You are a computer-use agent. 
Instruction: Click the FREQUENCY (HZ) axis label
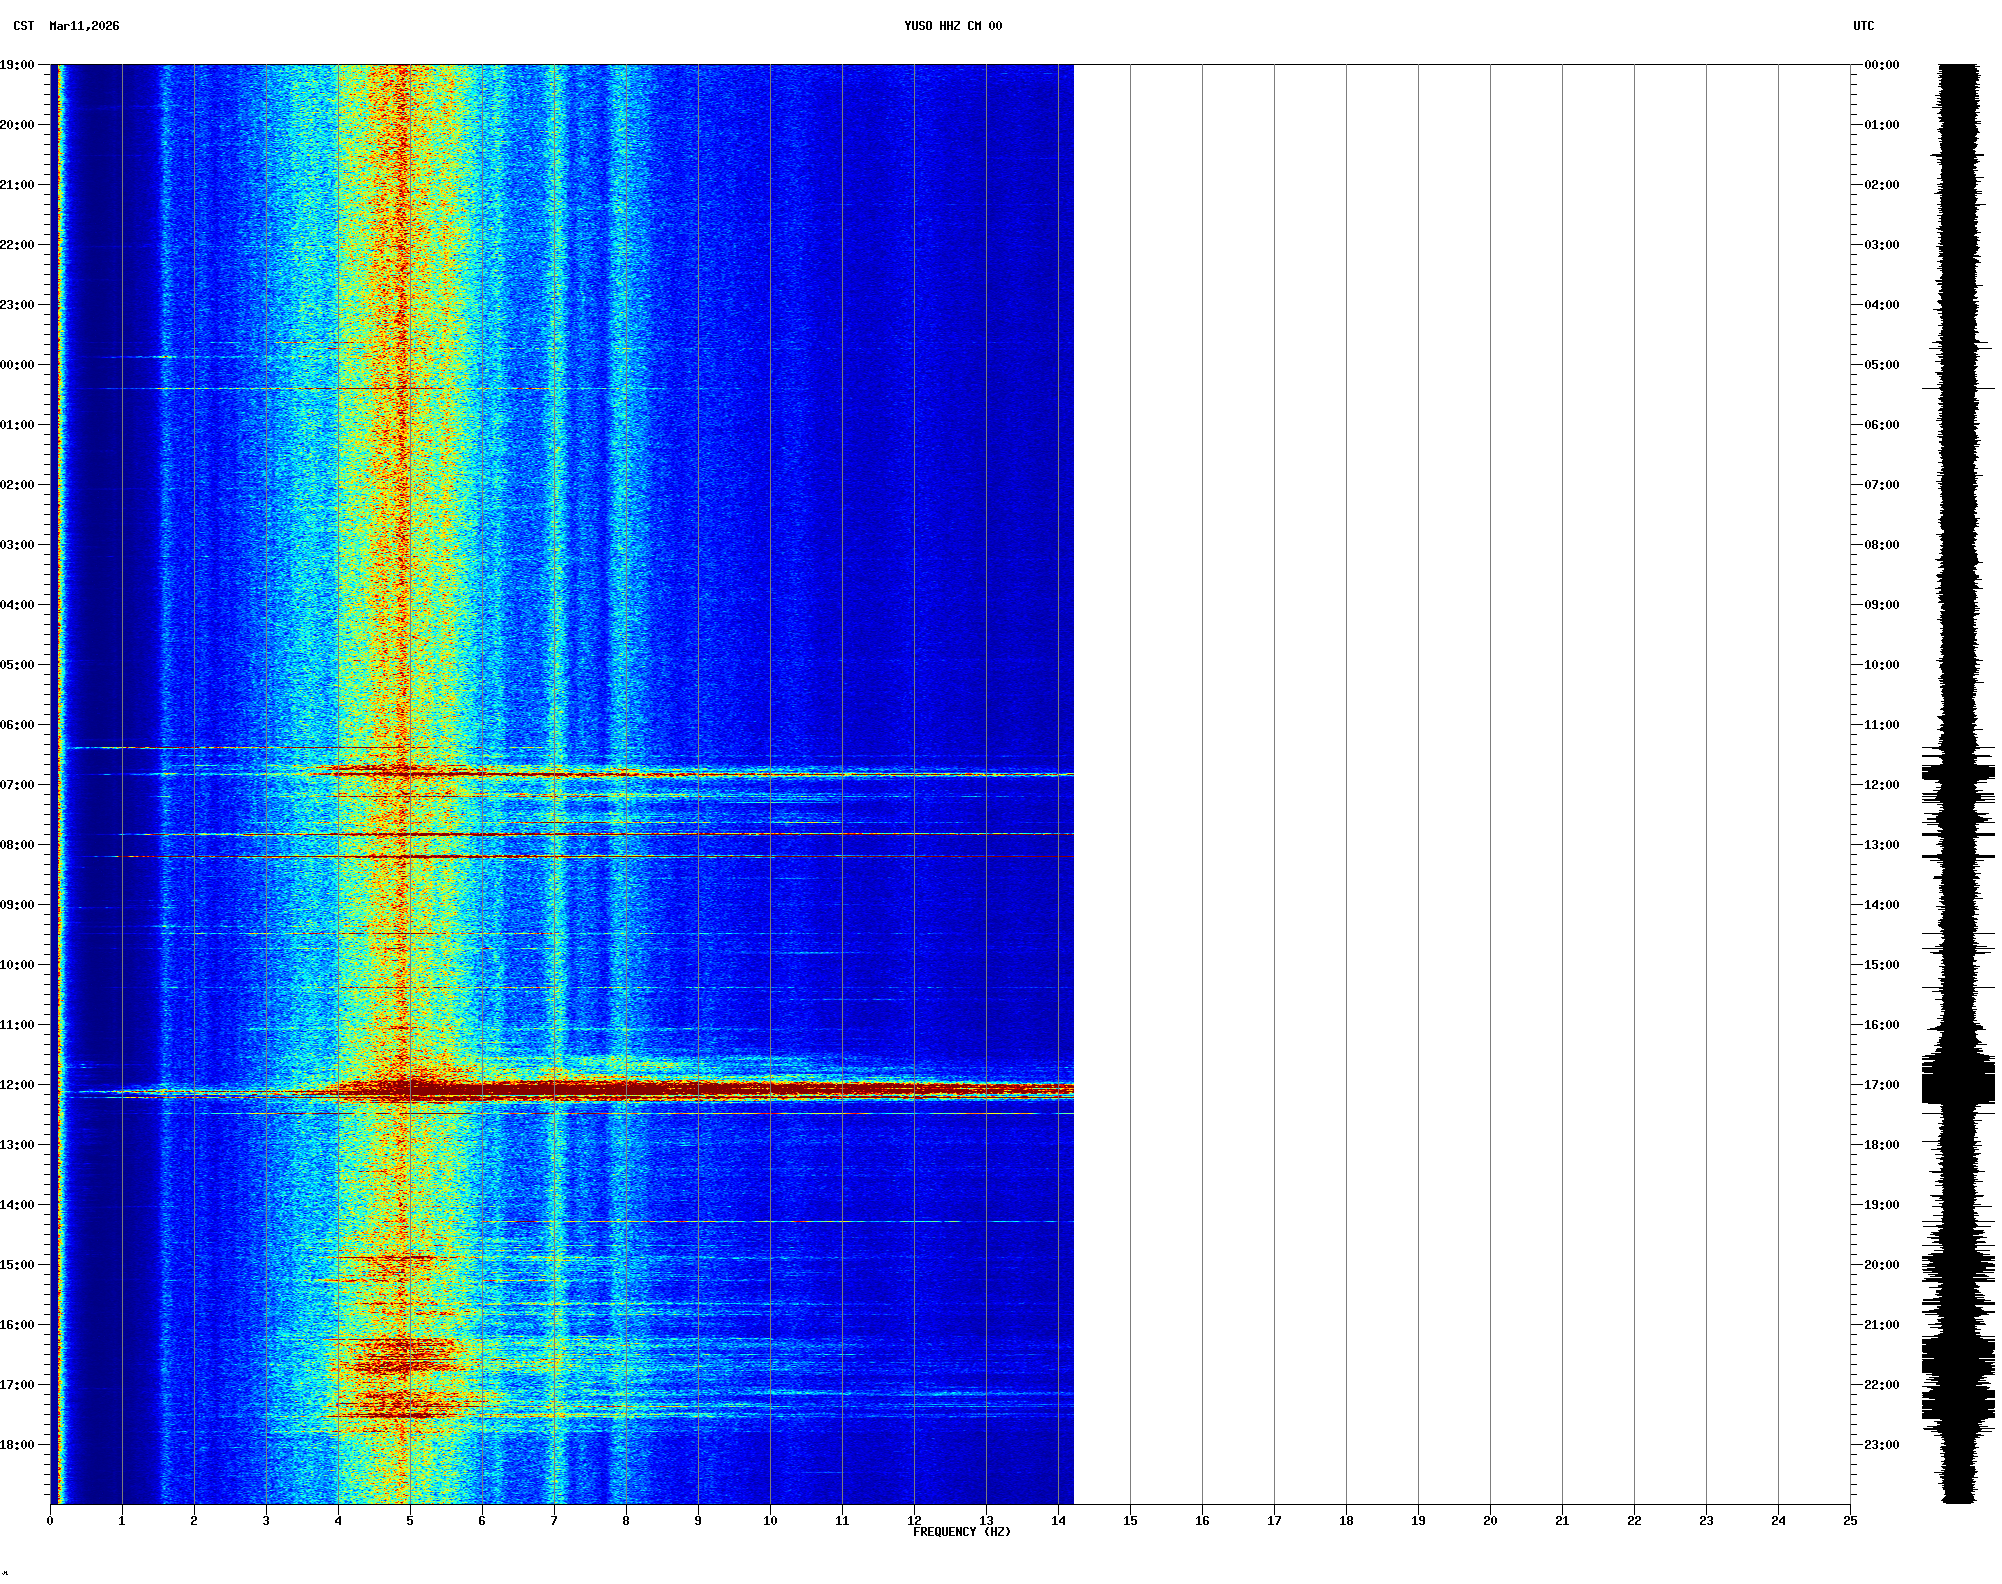961,1532
